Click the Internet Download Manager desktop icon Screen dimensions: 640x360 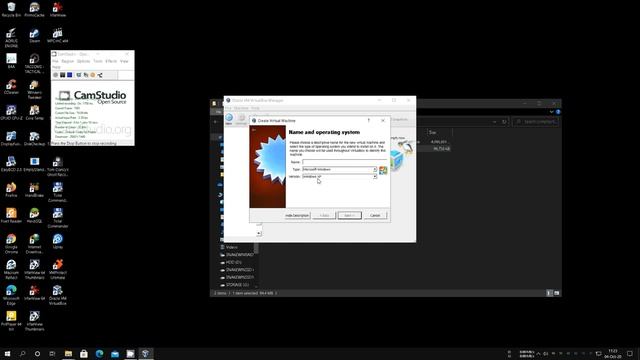34,243
